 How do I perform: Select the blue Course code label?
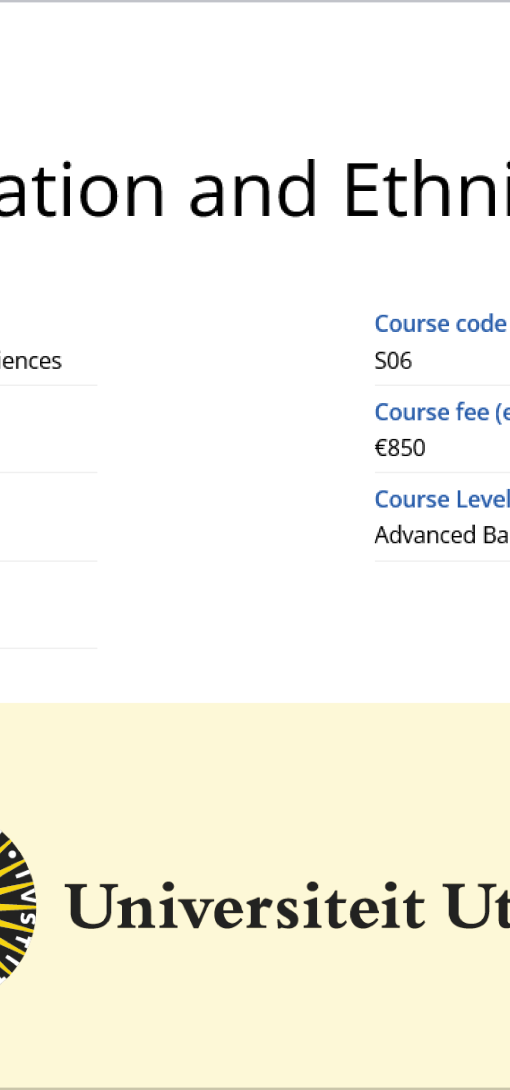click(x=441, y=324)
